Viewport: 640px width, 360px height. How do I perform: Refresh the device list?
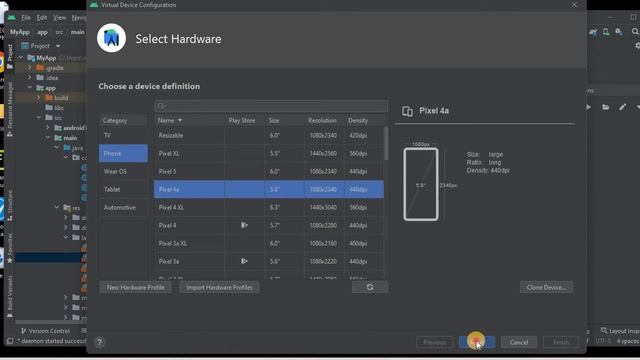pos(370,287)
